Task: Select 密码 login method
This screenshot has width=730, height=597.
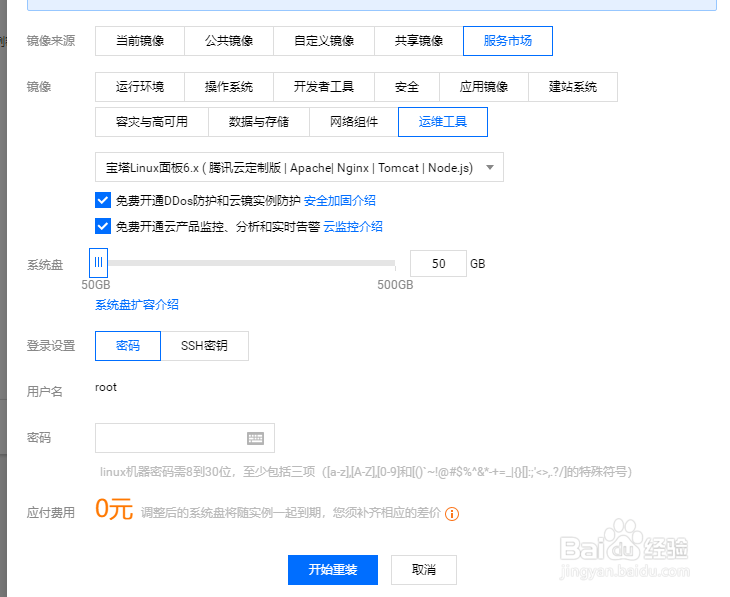Action: coord(128,346)
